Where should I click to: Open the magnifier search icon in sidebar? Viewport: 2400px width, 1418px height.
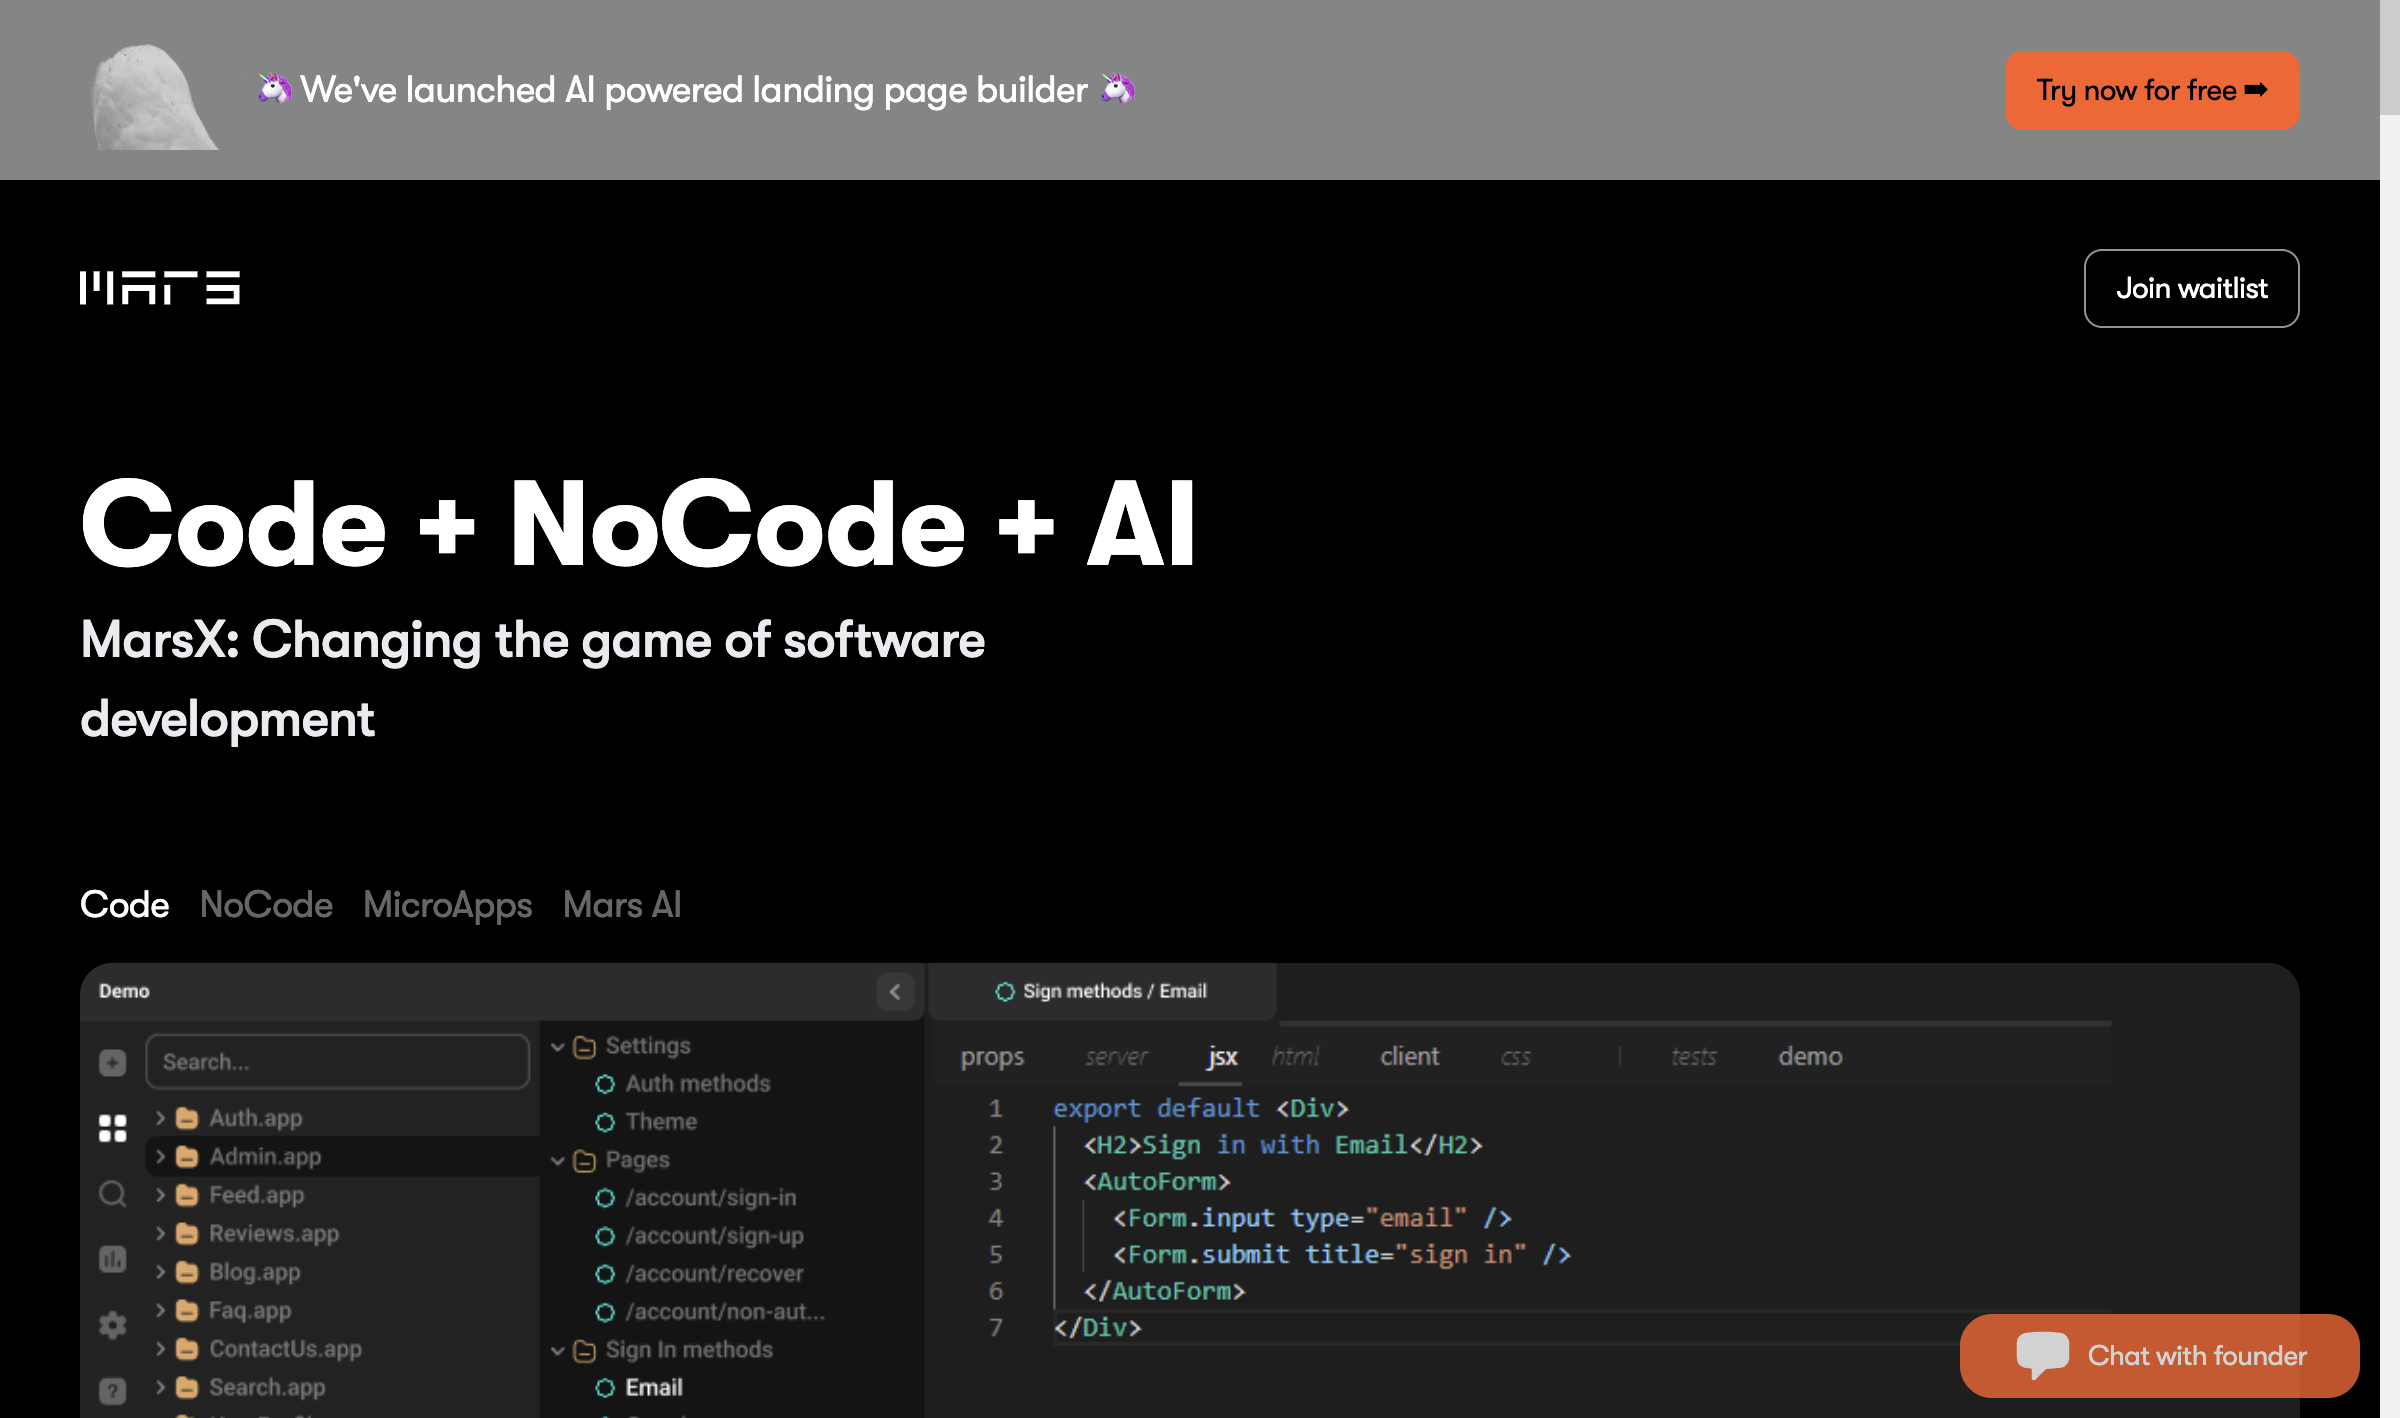(x=113, y=1194)
